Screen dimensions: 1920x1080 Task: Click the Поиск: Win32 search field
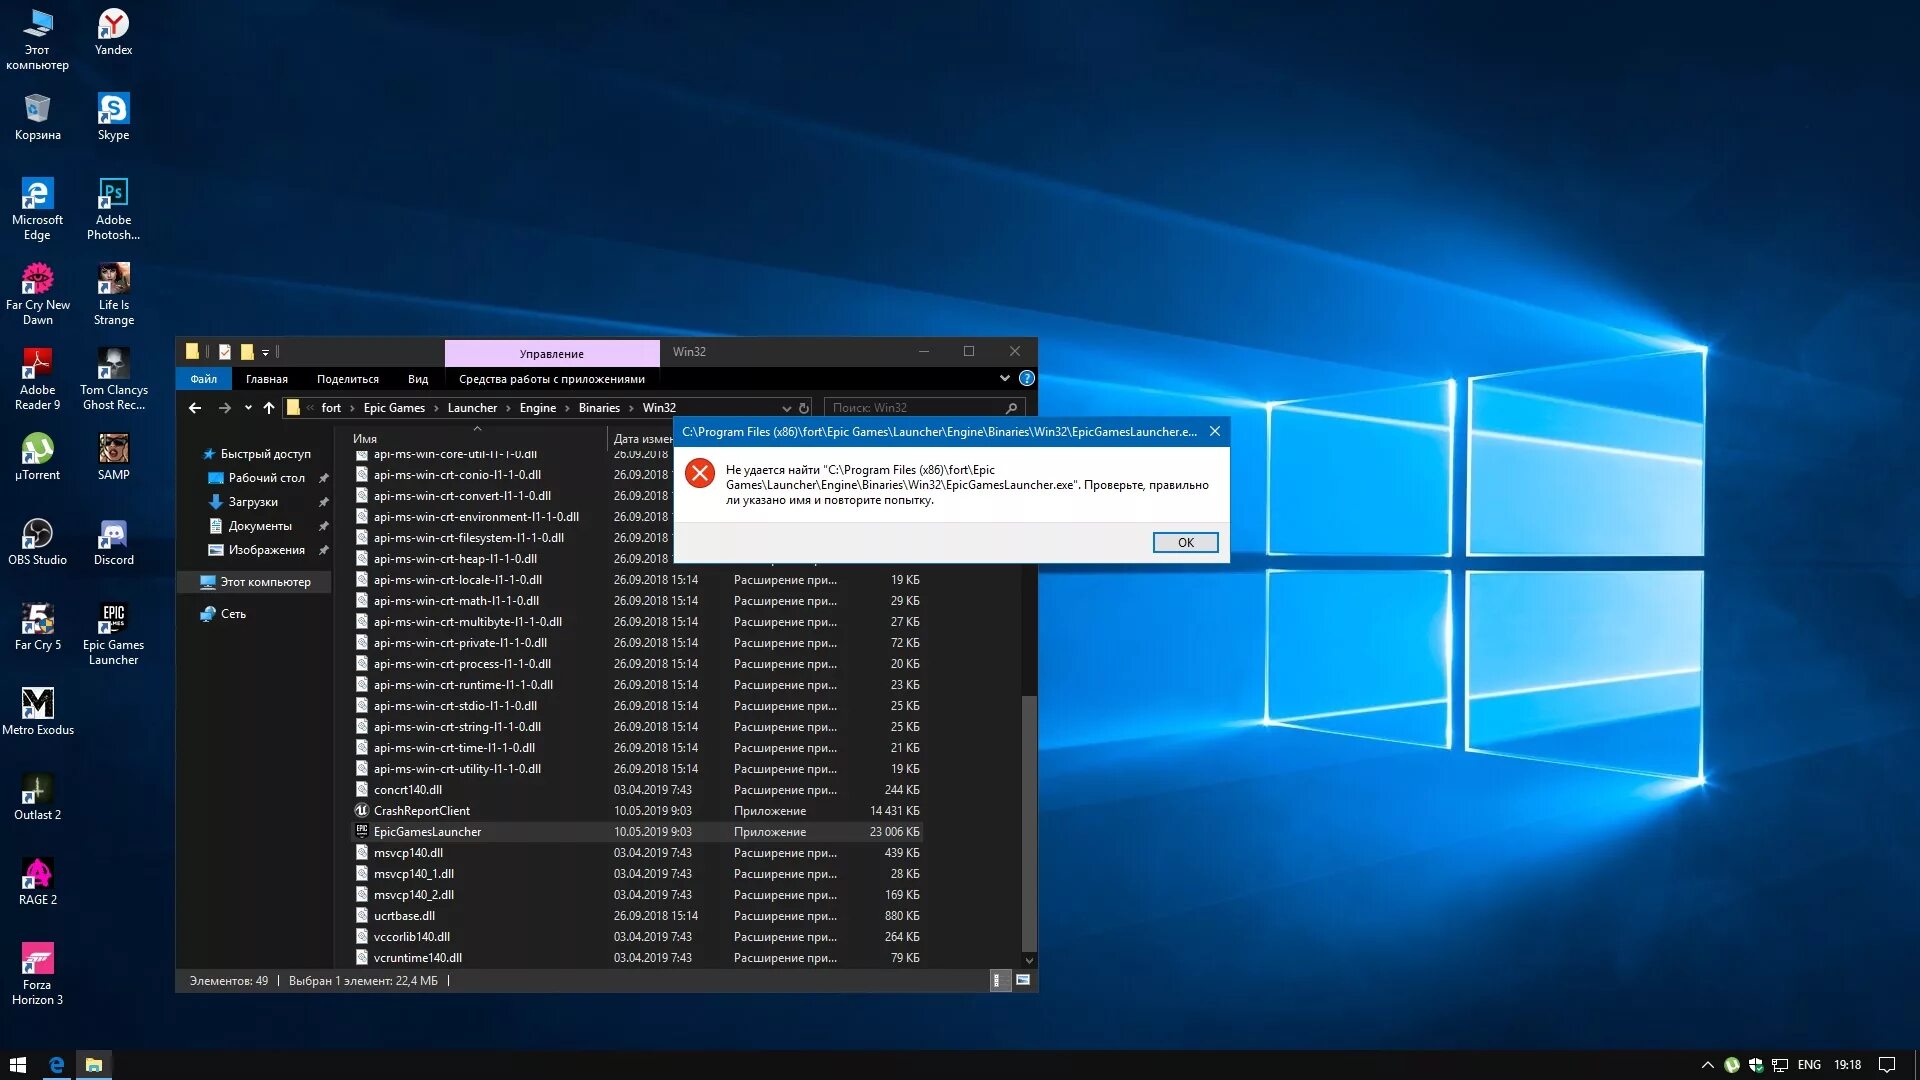tap(925, 408)
